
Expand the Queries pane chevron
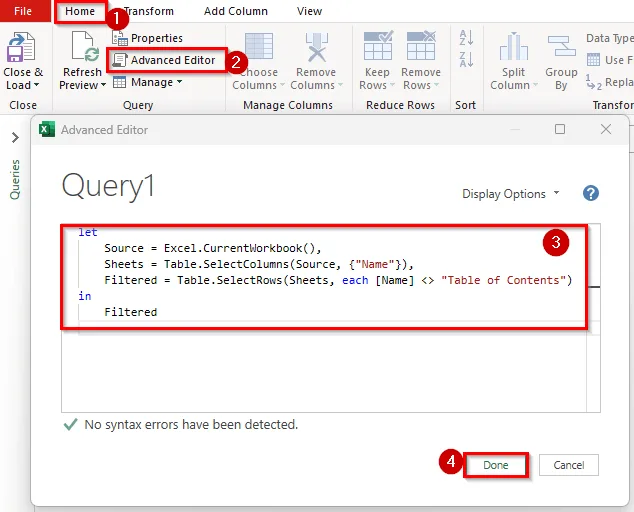15,138
